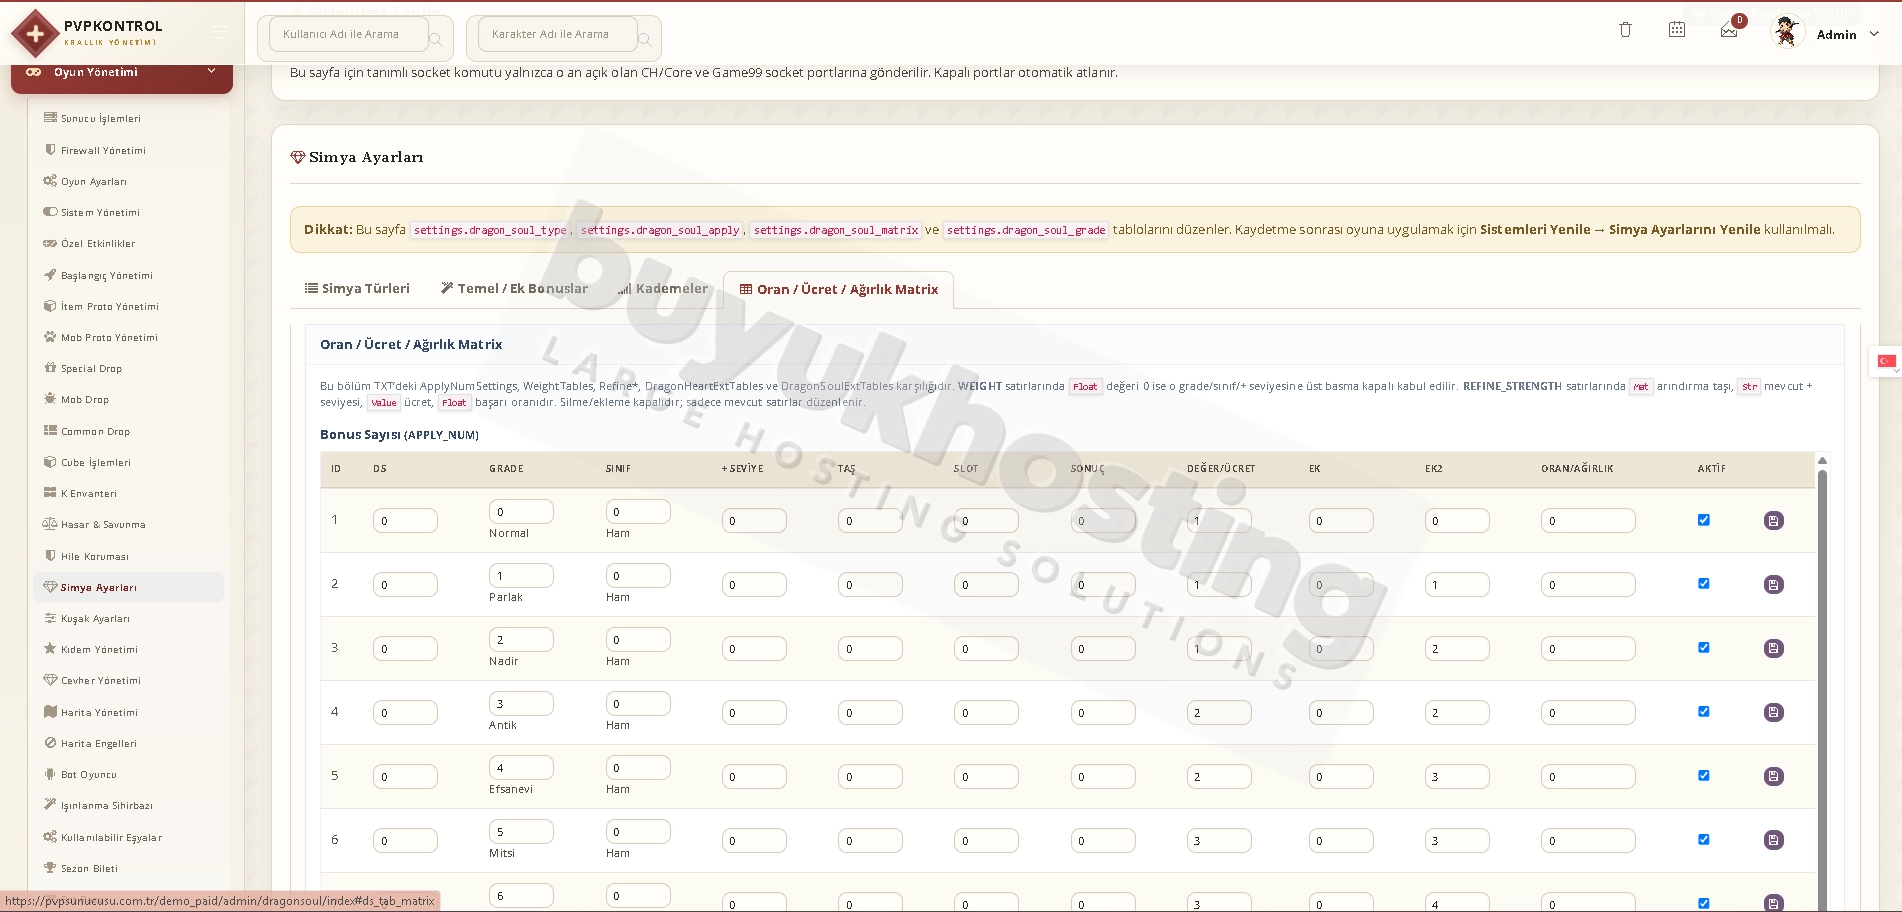Click the Harita Engelleri ban icon
Viewport: 1902px width, 912px height.
coord(50,743)
